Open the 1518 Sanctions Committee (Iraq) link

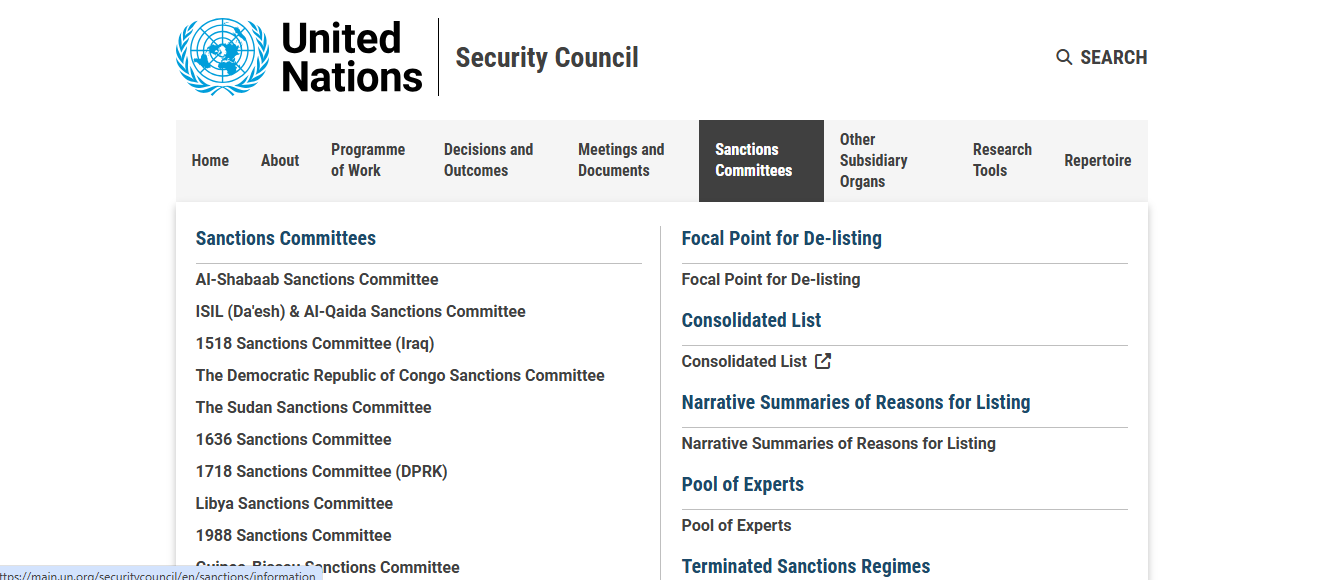(x=315, y=343)
